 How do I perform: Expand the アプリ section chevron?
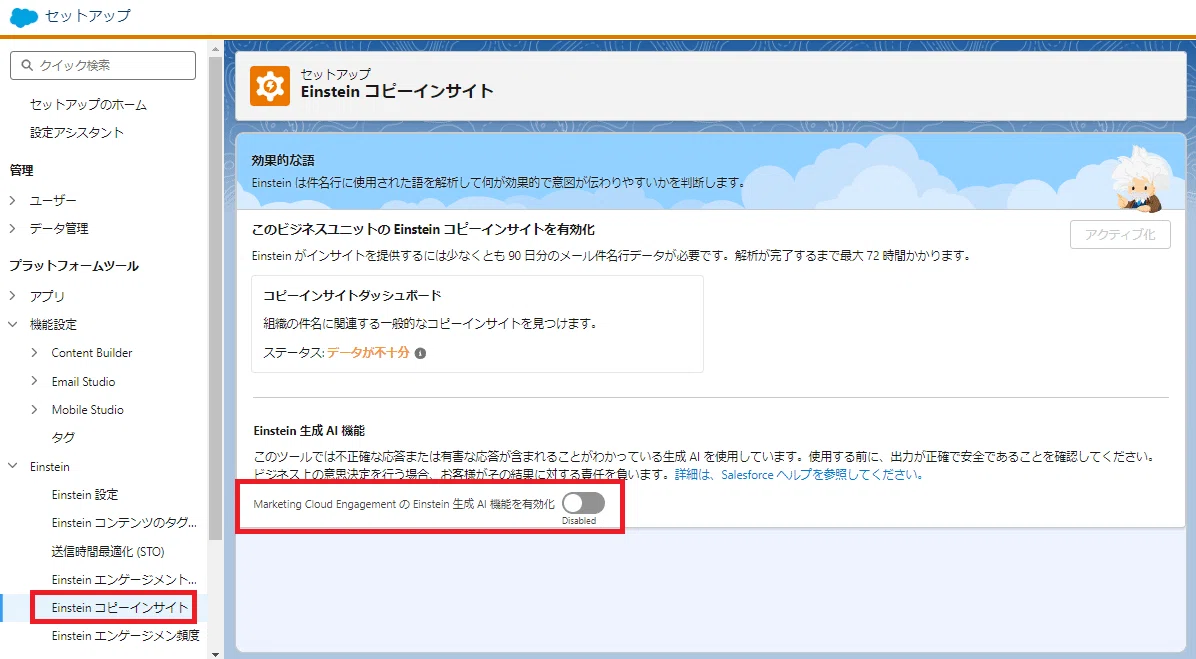click(12, 296)
